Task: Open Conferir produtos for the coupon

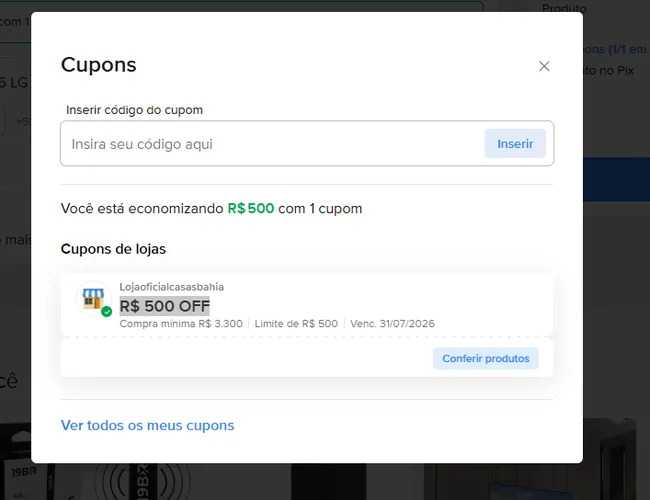Action: pyautogui.click(x=485, y=358)
